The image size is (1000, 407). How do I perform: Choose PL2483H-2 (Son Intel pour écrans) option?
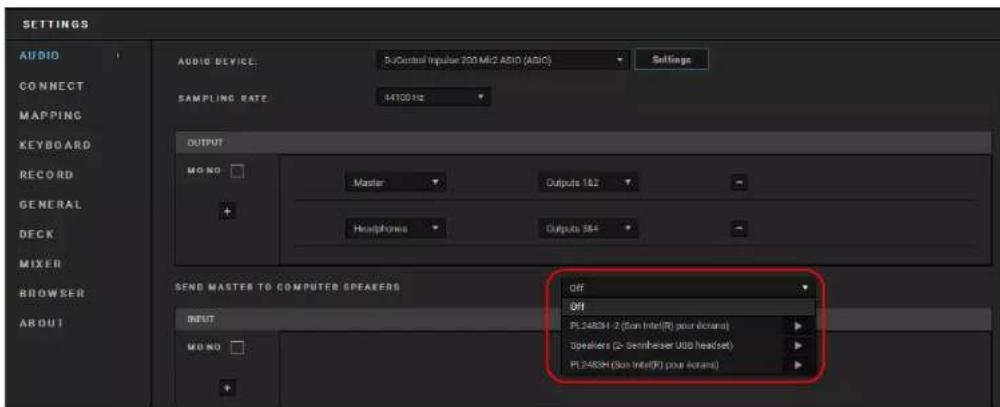click(x=688, y=326)
